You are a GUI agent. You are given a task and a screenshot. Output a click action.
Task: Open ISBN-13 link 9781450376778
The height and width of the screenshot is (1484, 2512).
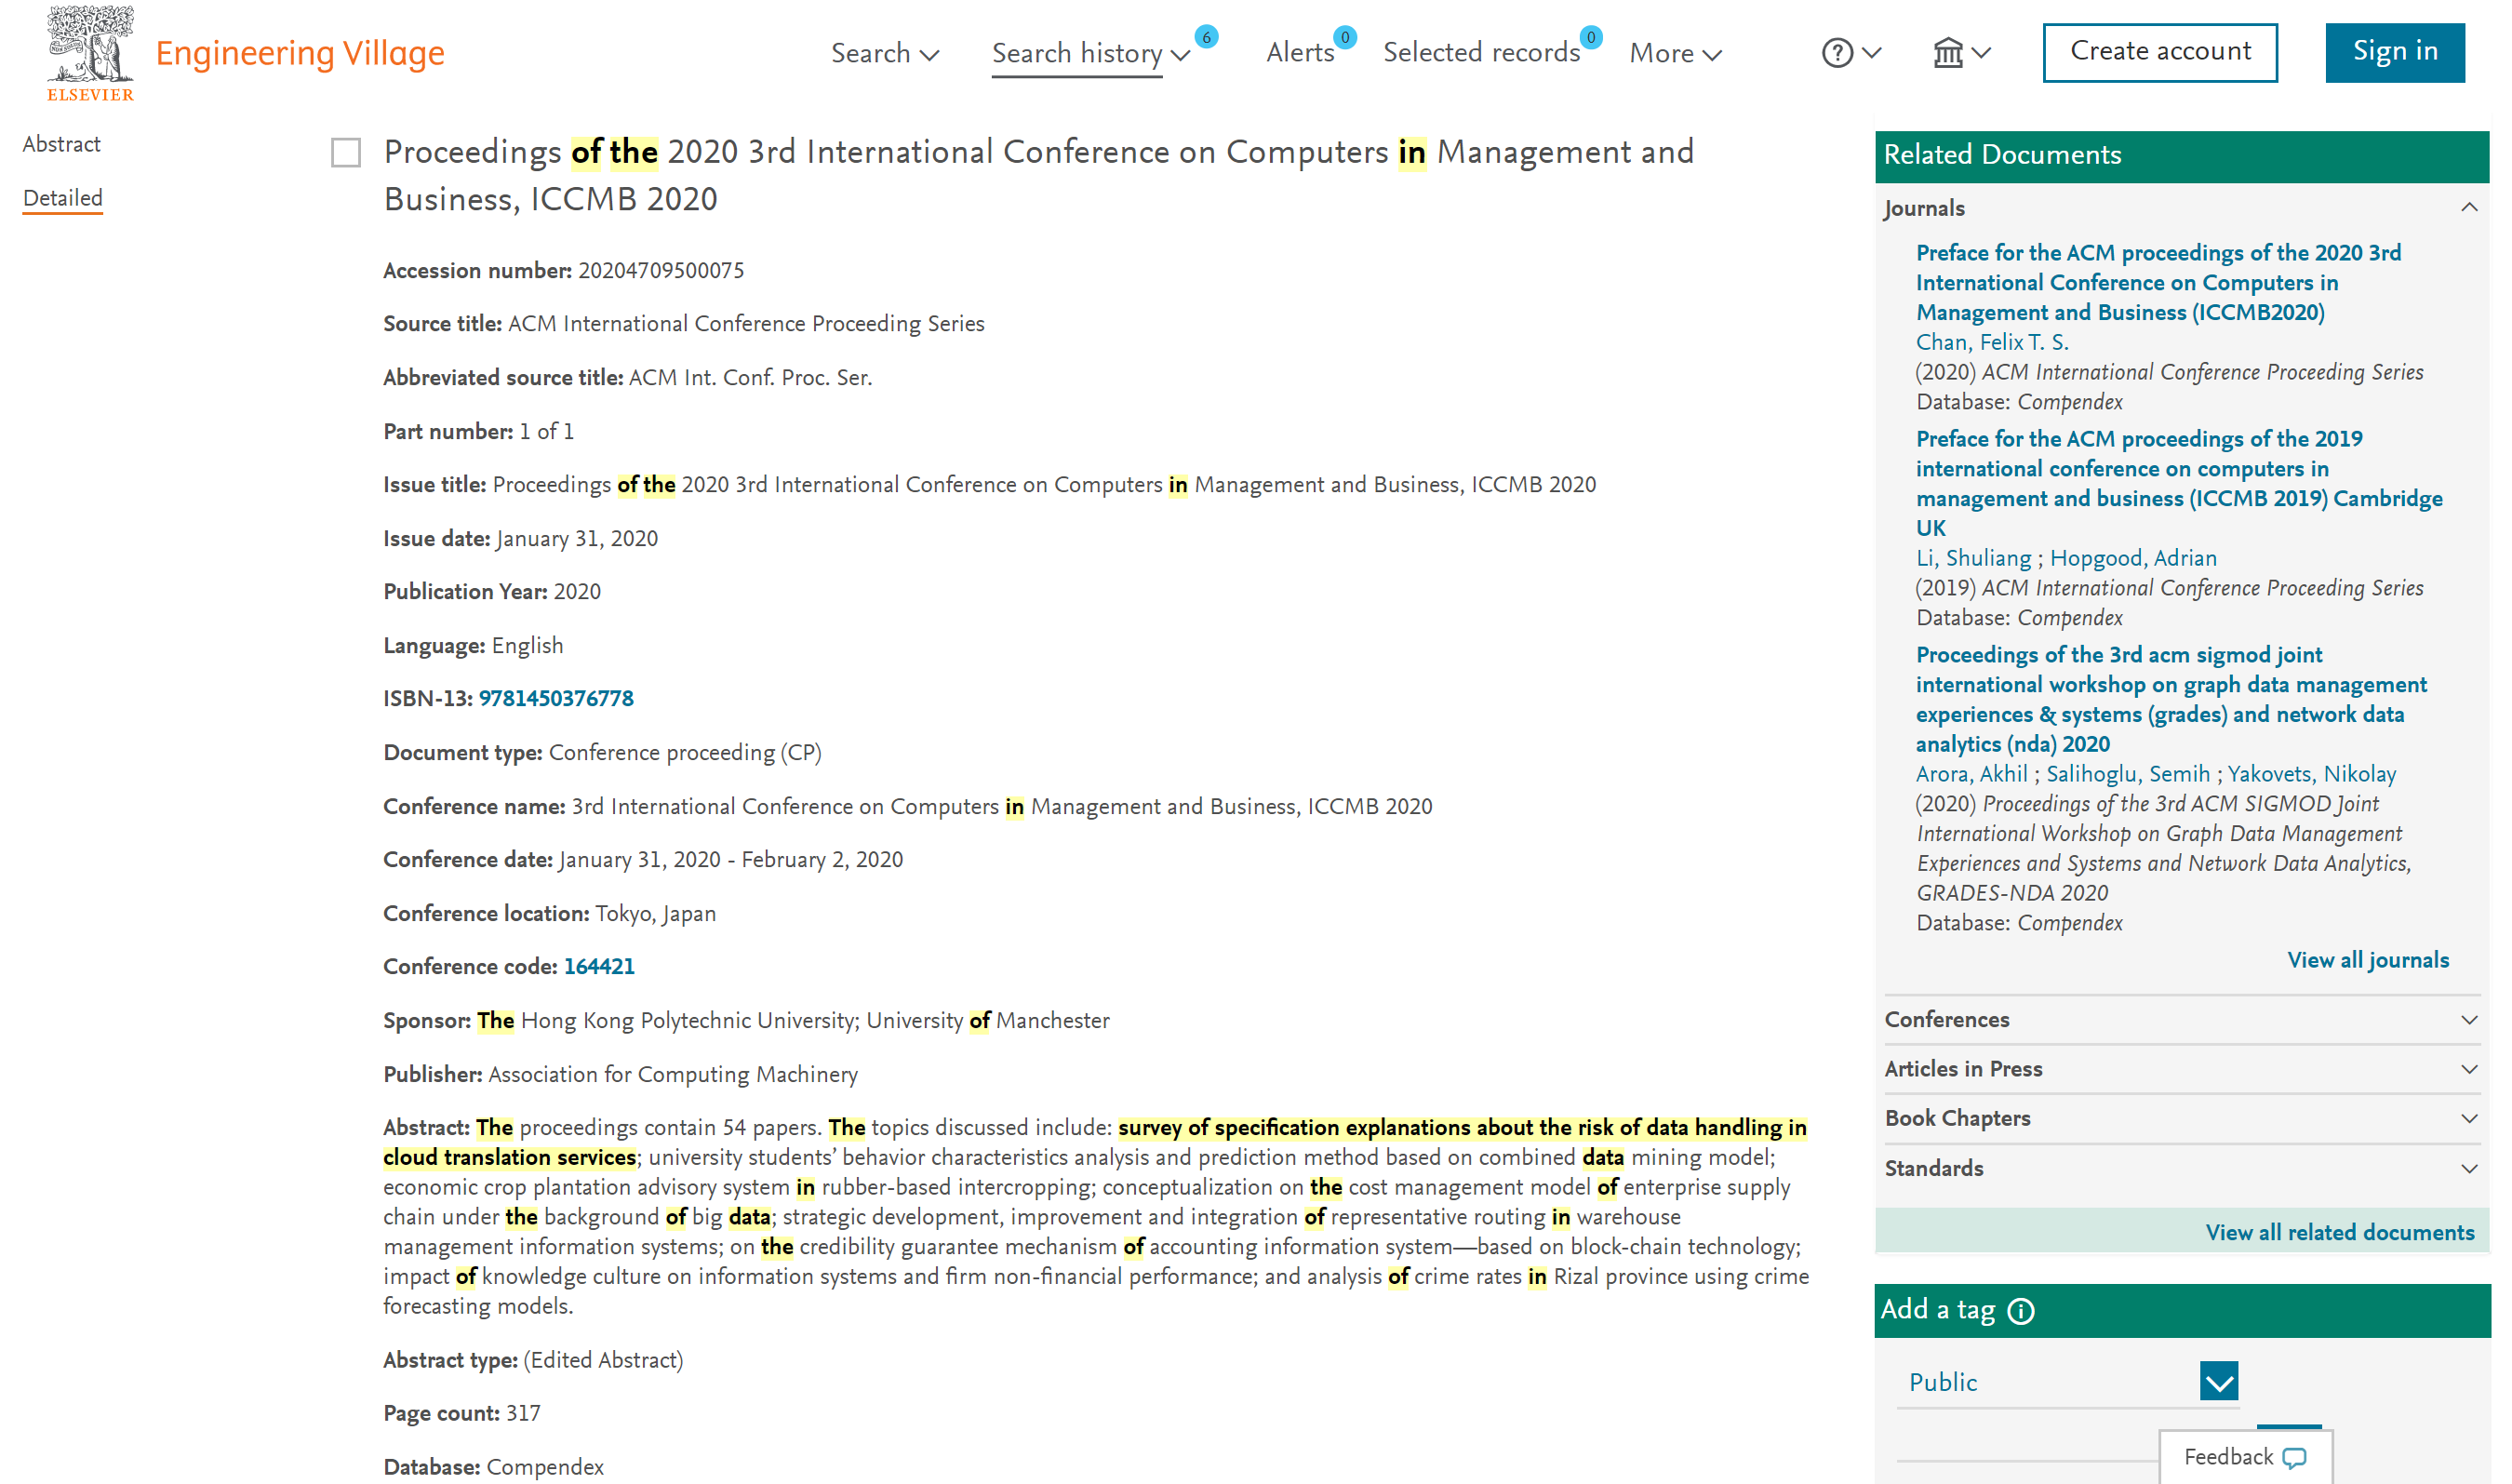[556, 699]
